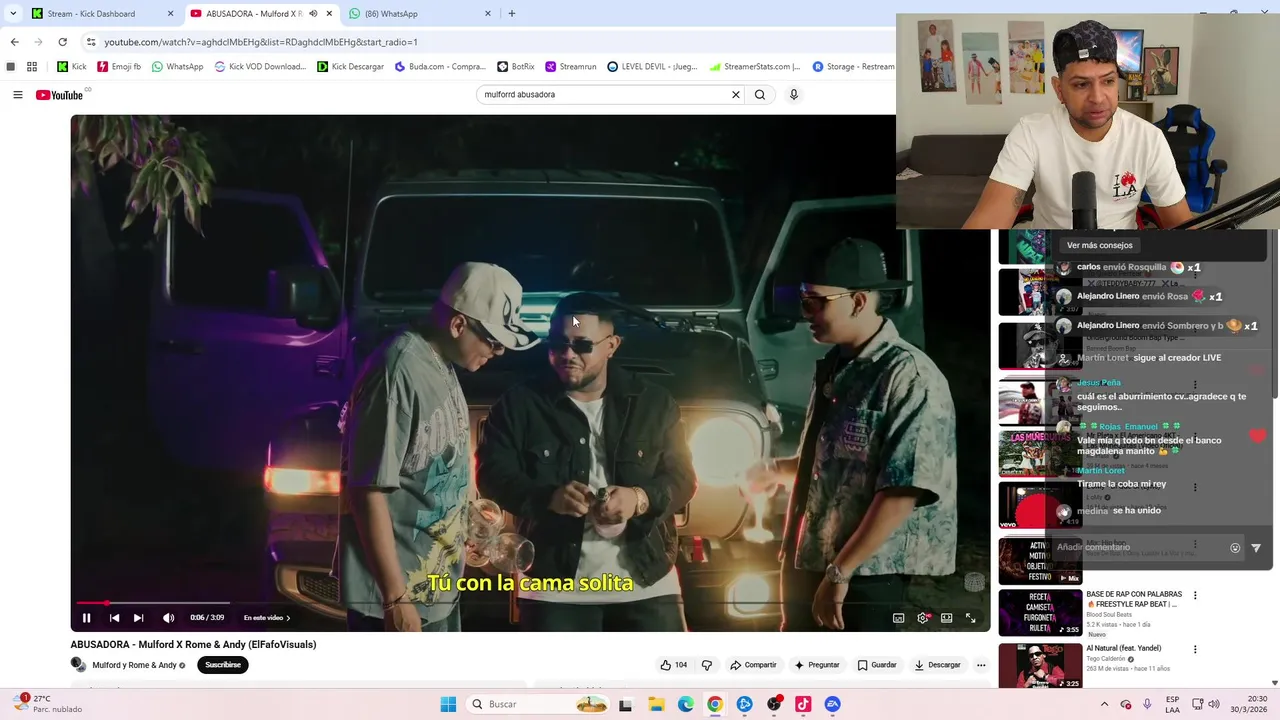Open options menu for 'BASE DE RAP CON PALABRAS'
Screen dimensions: 1280x720
1195,595
